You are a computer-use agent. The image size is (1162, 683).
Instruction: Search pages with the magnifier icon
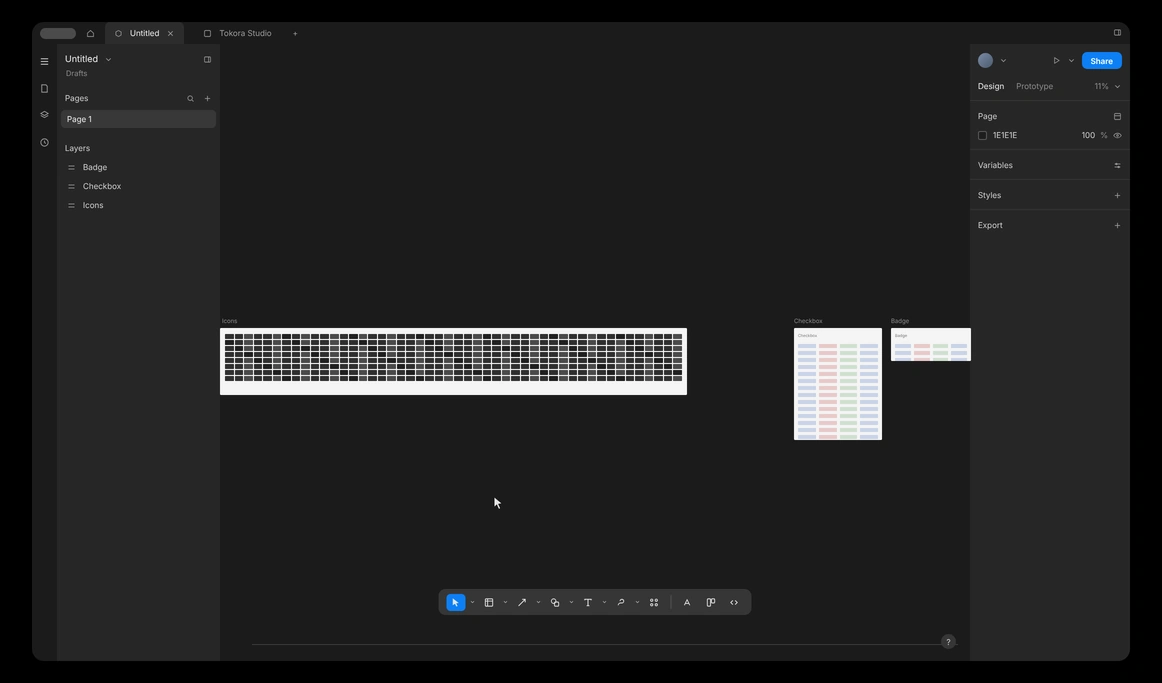point(190,99)
